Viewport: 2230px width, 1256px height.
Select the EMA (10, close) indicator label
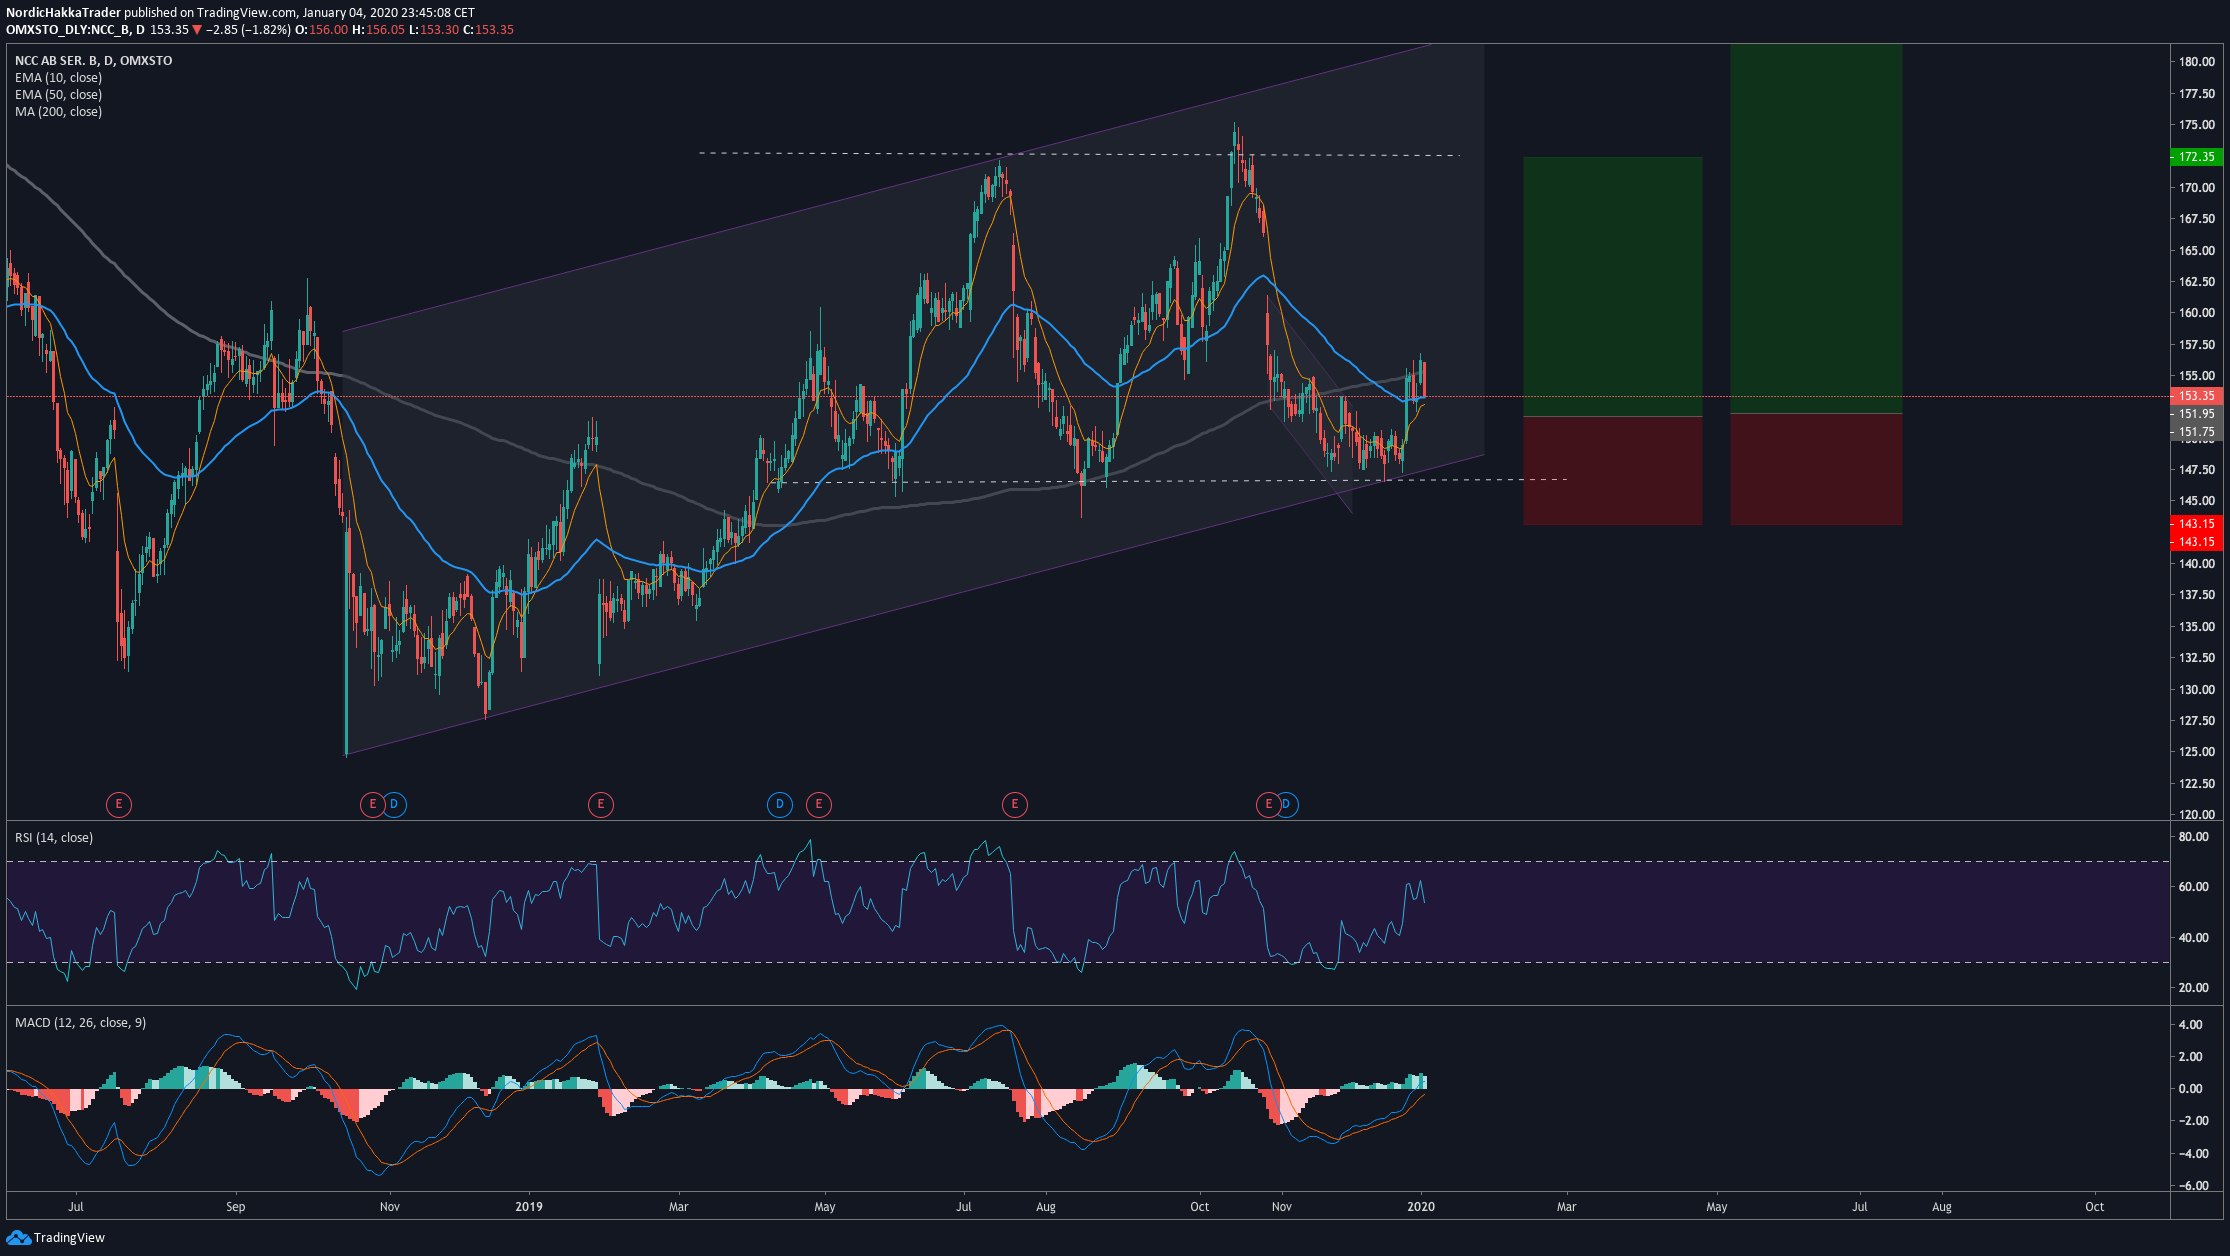pyautogui.click(x=58, y=78)
